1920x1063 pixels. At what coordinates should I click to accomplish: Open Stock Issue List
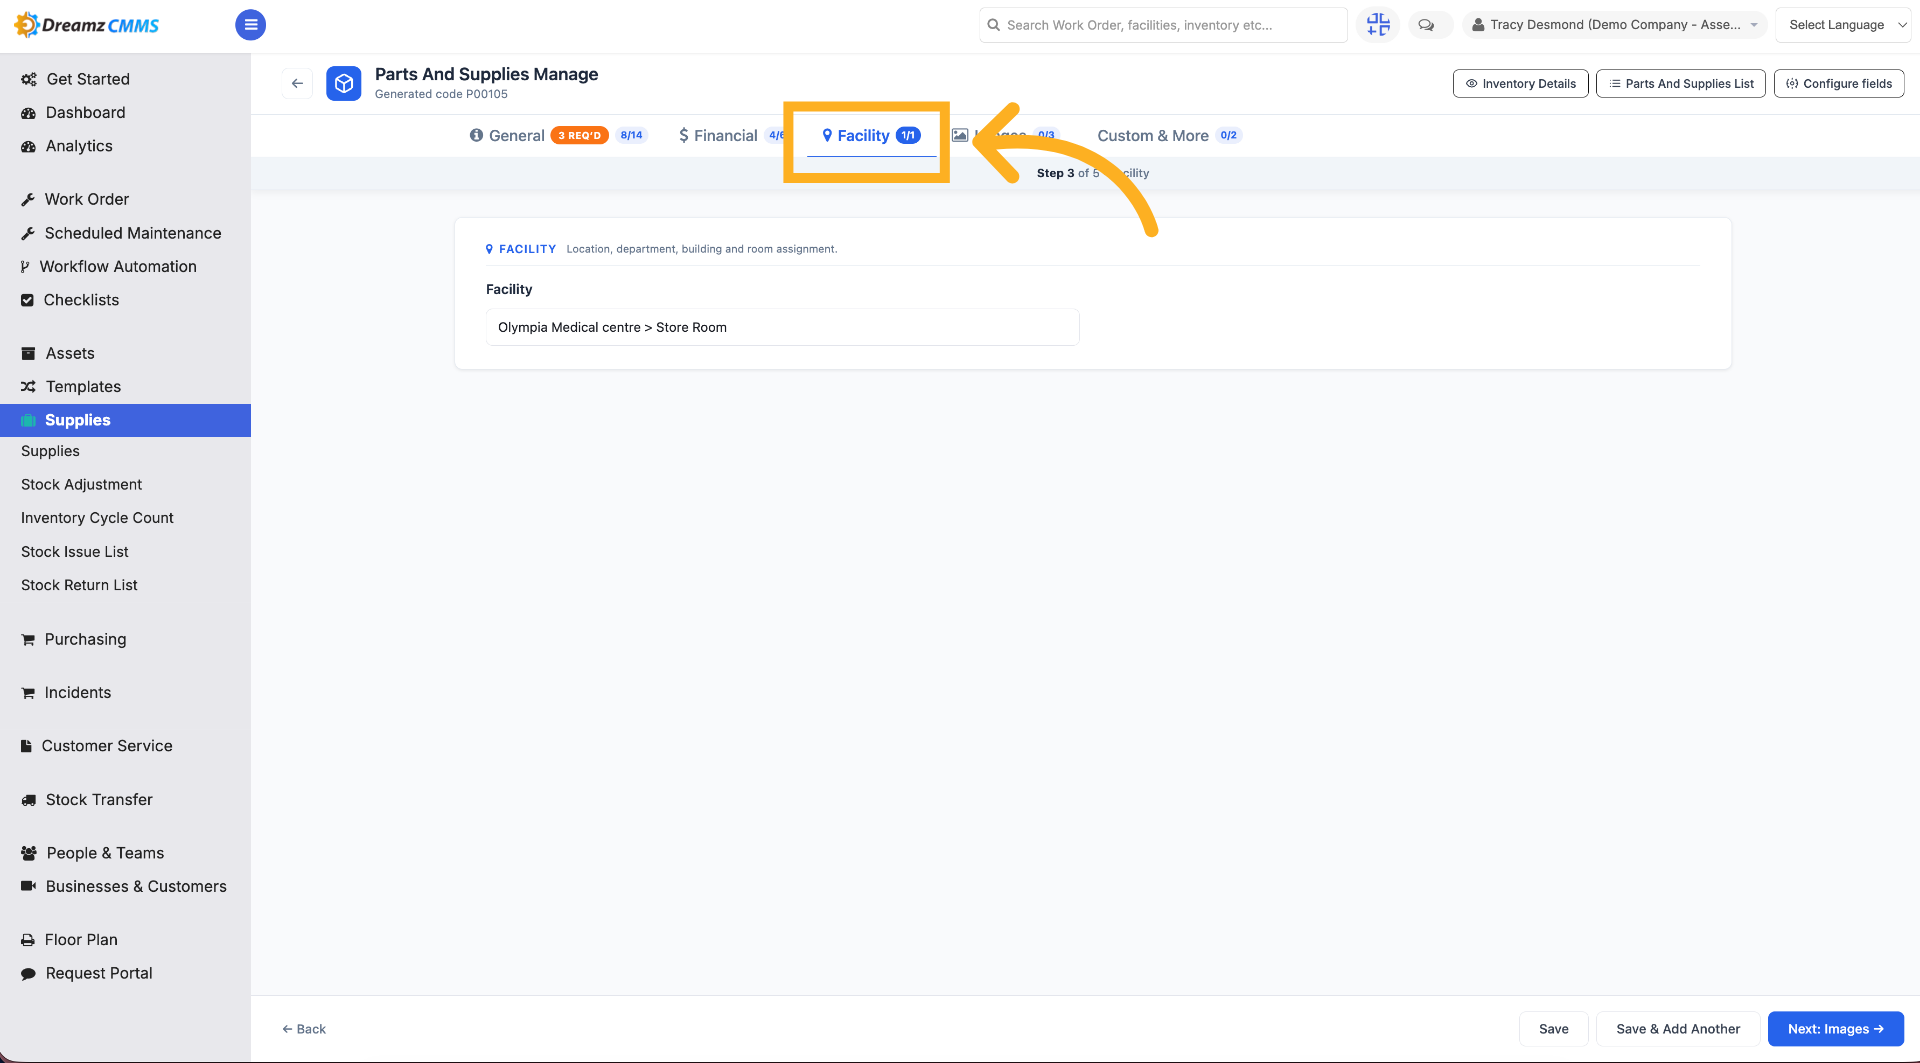tap(75, 552)
